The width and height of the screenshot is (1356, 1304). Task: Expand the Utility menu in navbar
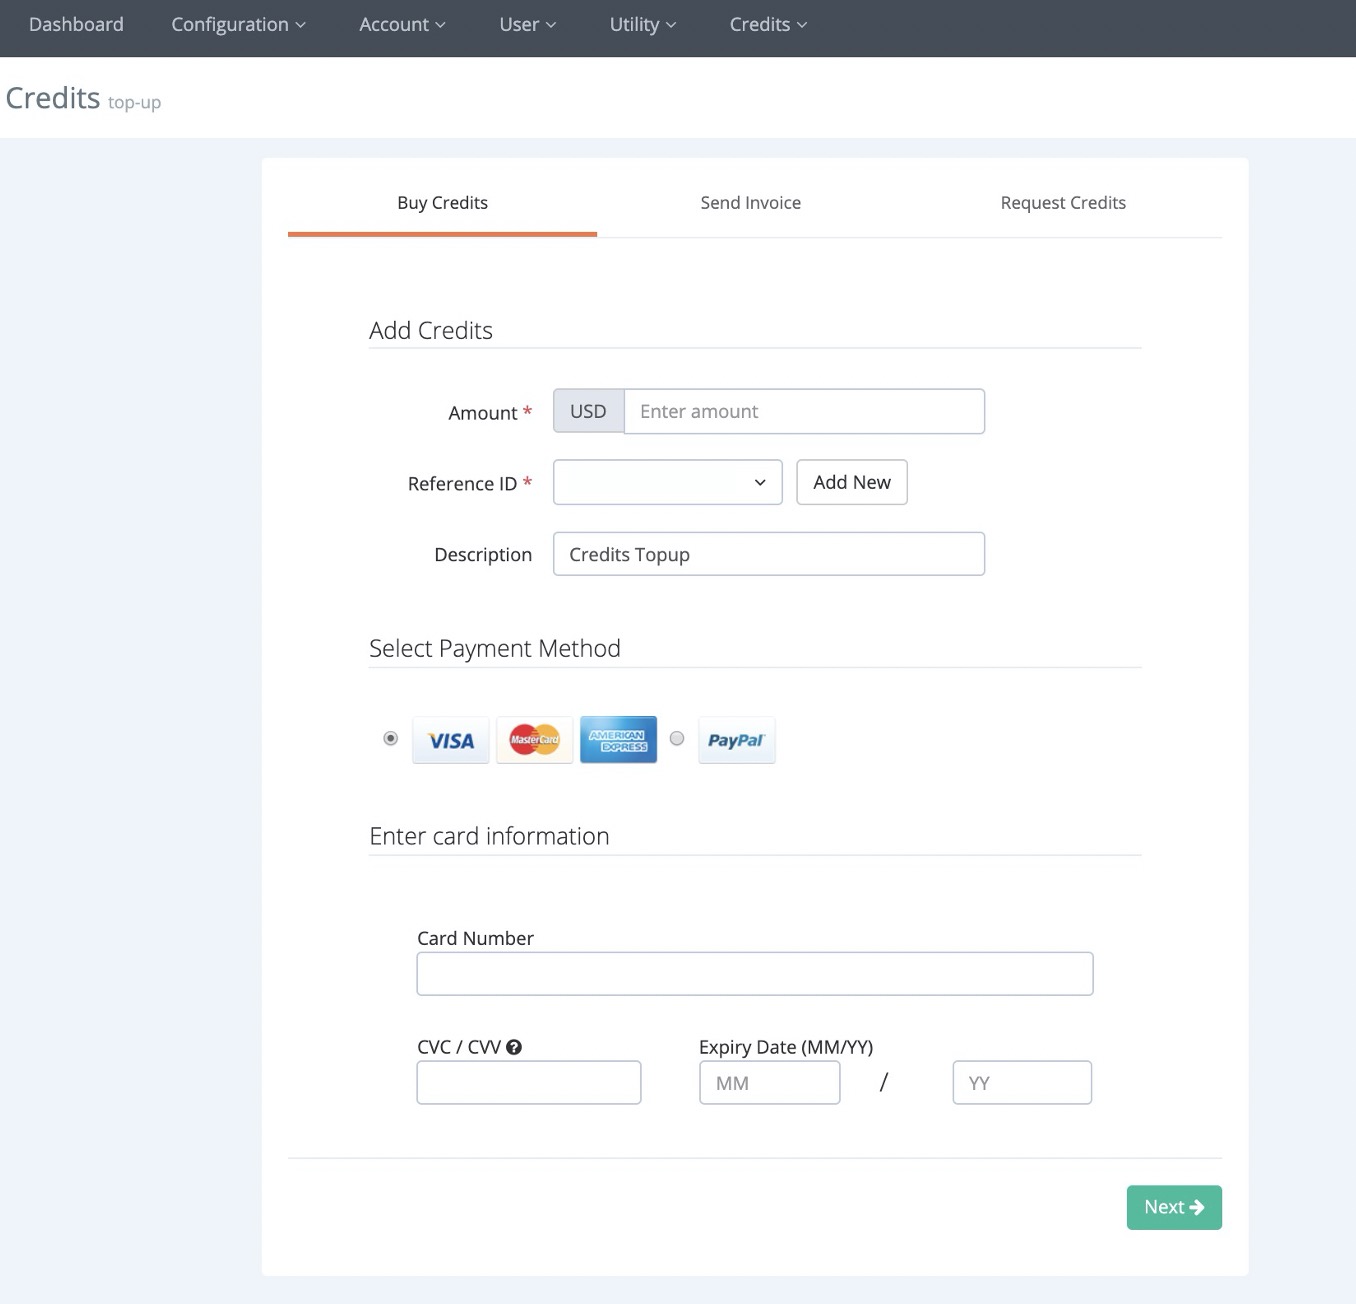tap(642, 25)
